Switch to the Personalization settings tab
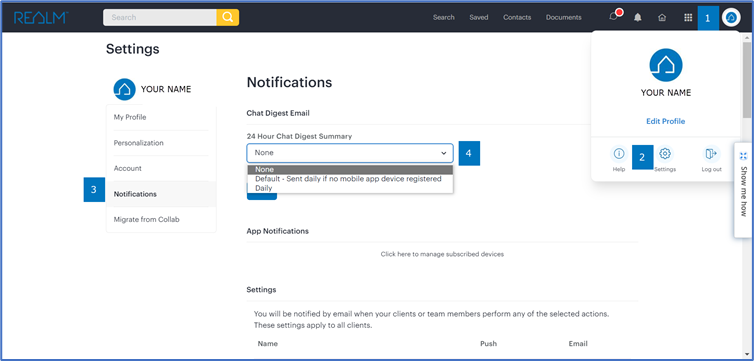 [138, 143]
